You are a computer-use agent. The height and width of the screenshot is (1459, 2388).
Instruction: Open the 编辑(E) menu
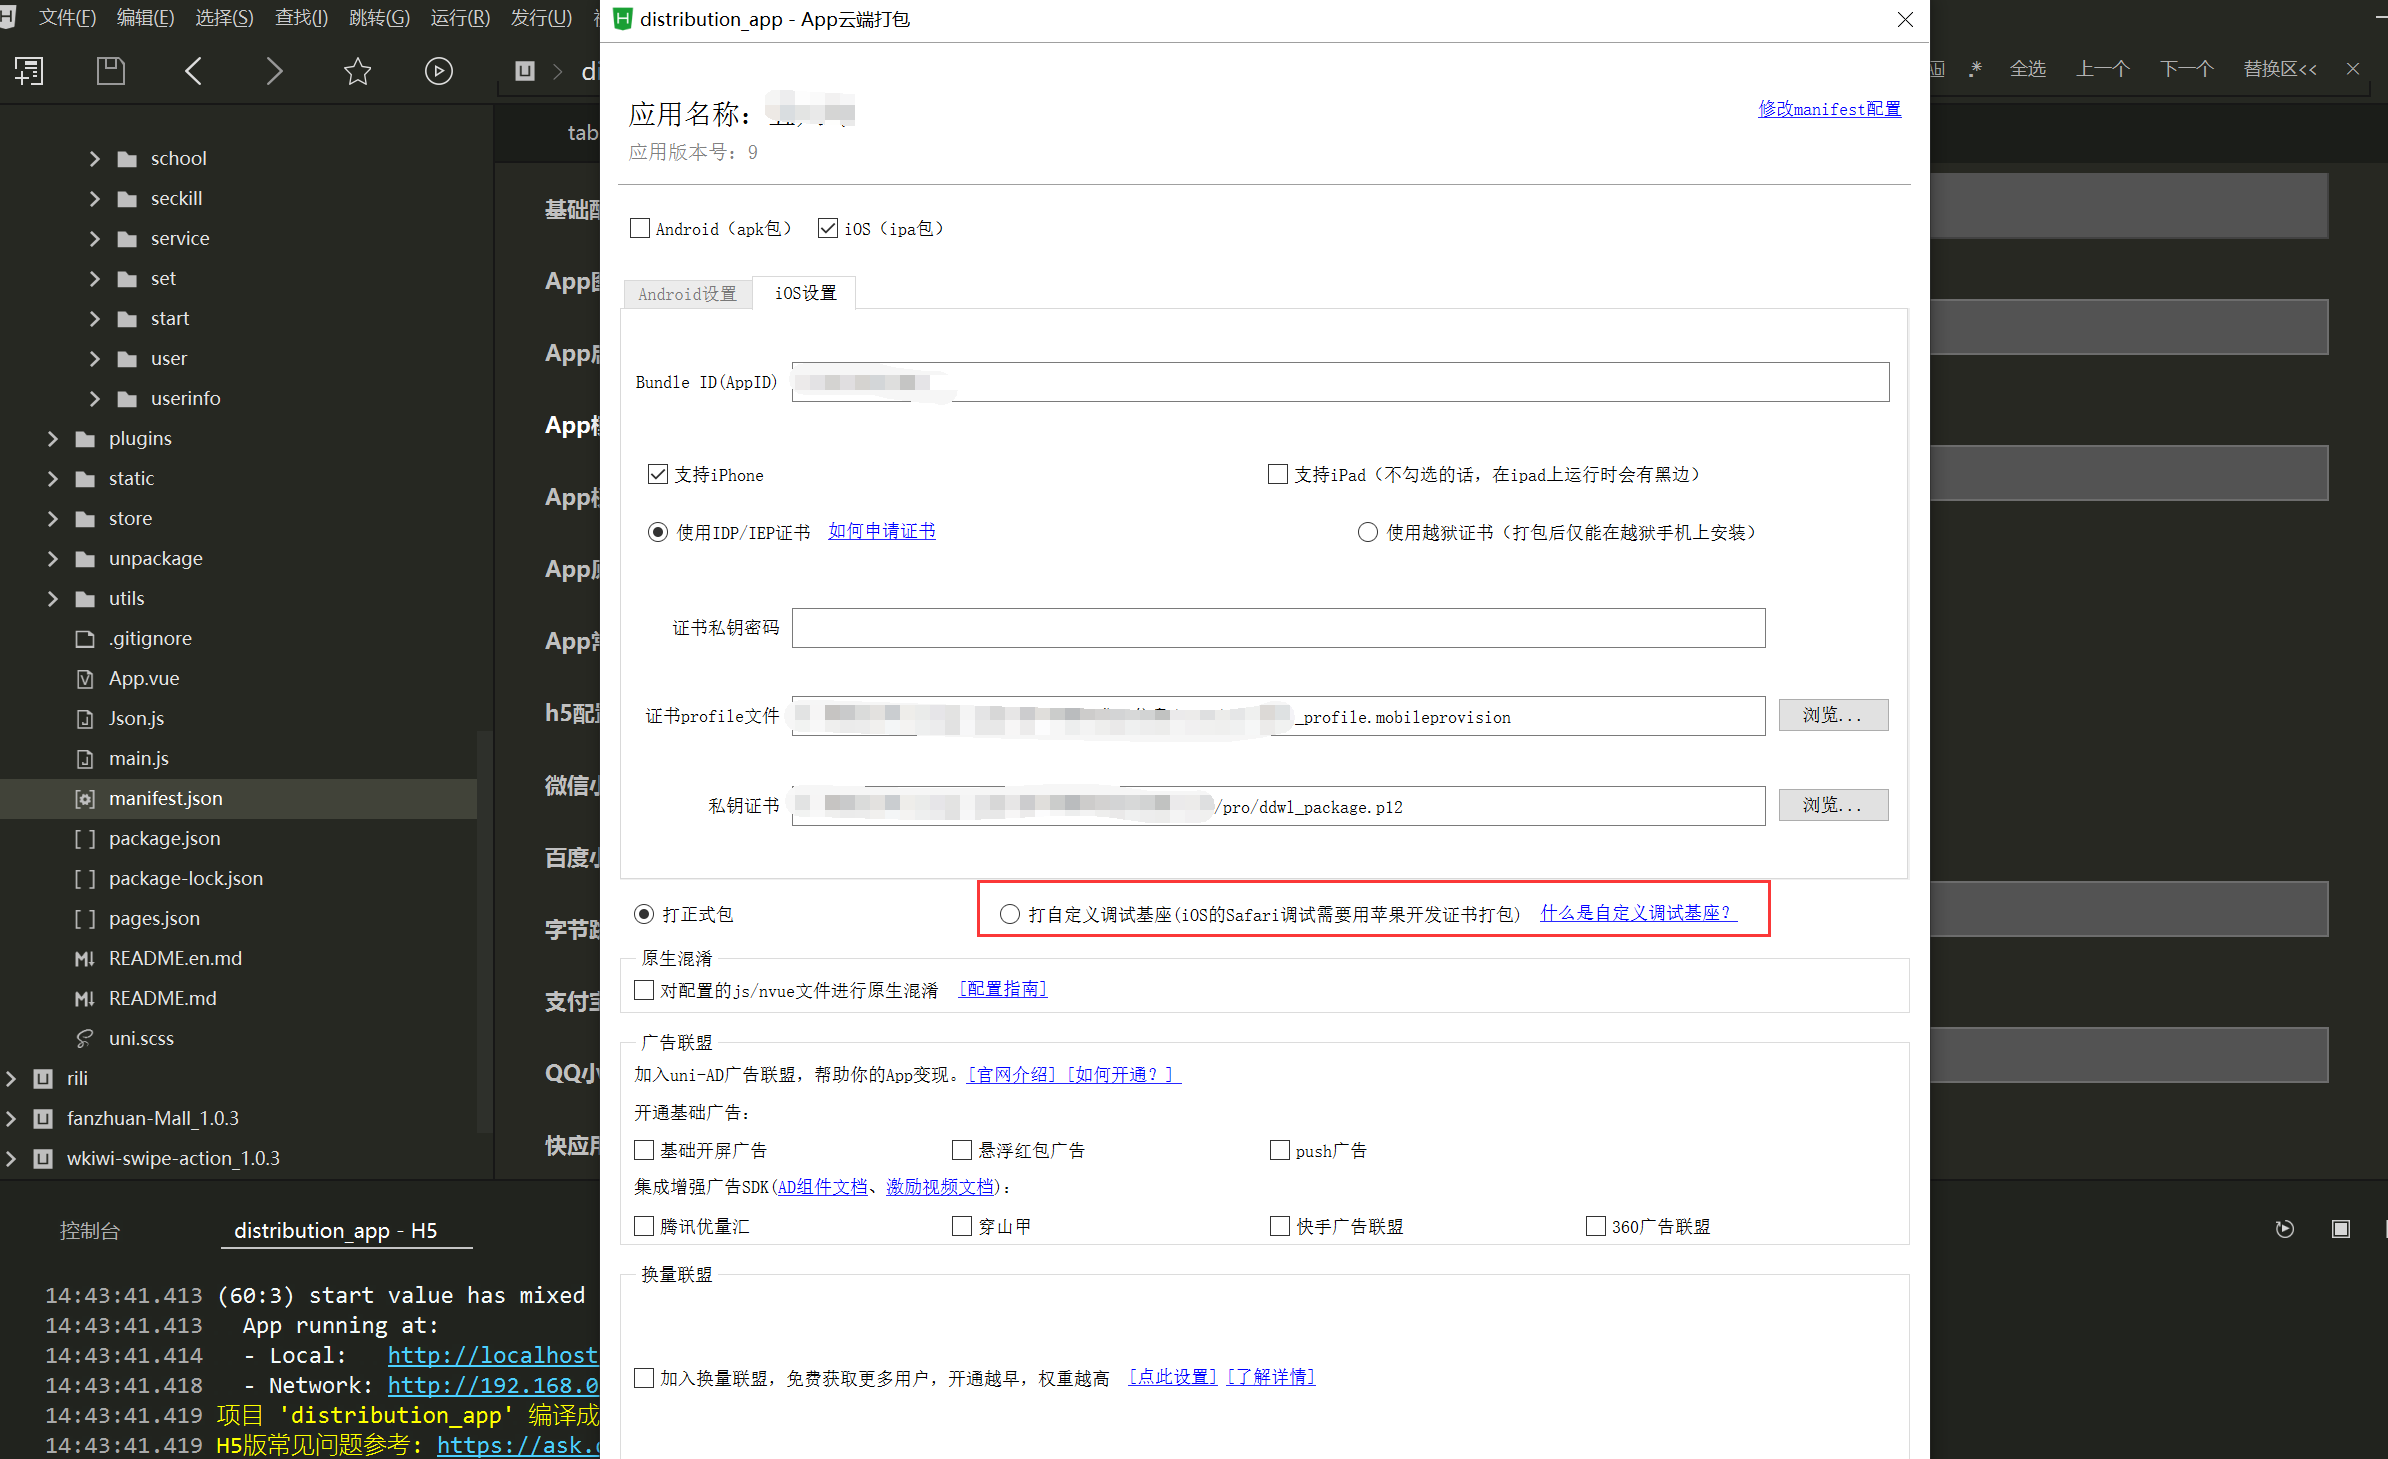coord(146,18)
